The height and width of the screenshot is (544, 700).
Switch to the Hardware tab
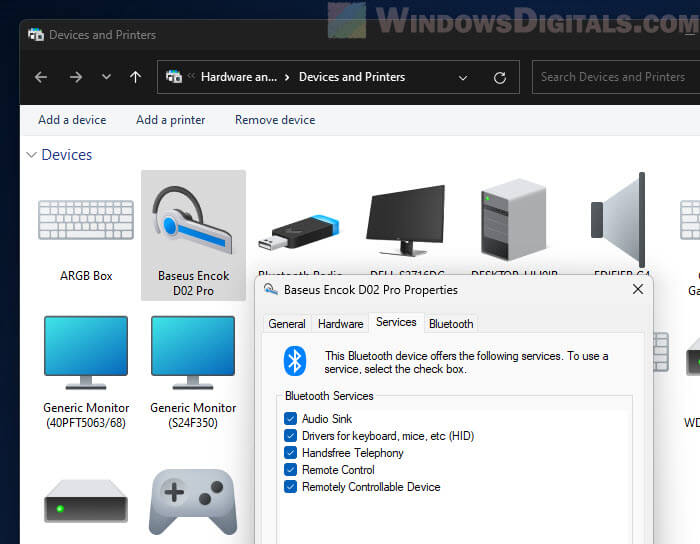(341, 324)
